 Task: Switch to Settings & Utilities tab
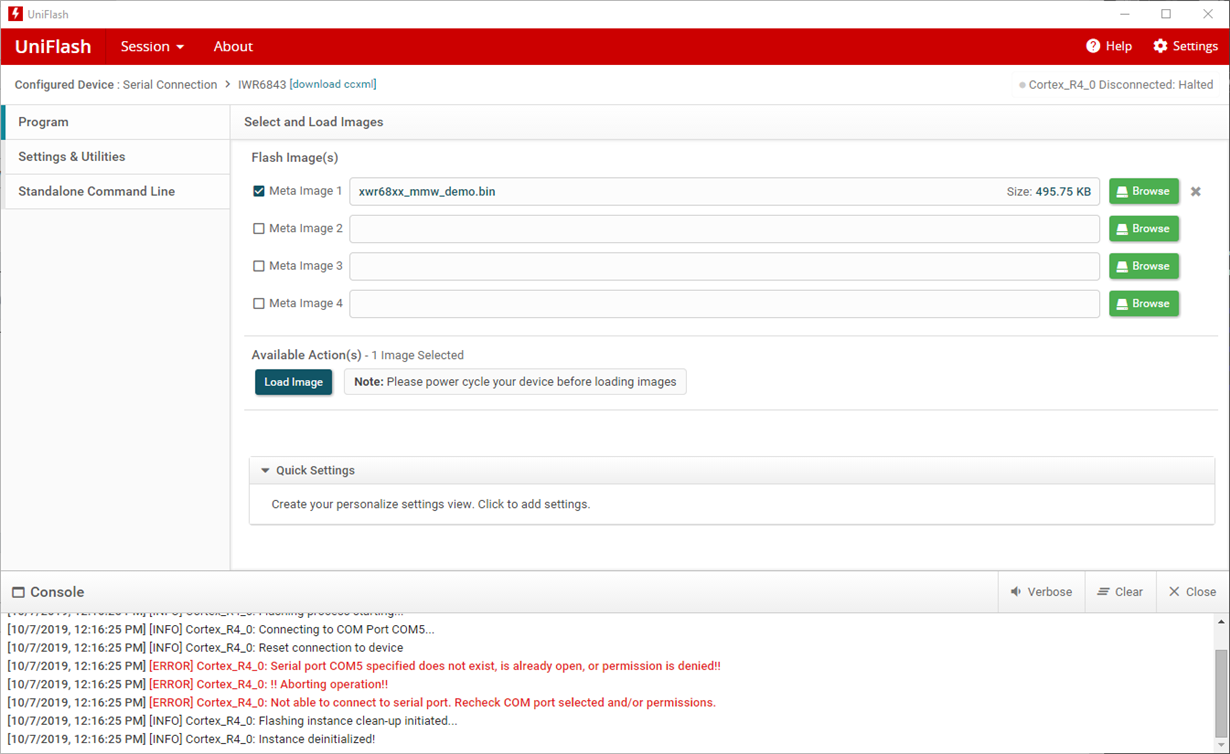pos(117,157)
